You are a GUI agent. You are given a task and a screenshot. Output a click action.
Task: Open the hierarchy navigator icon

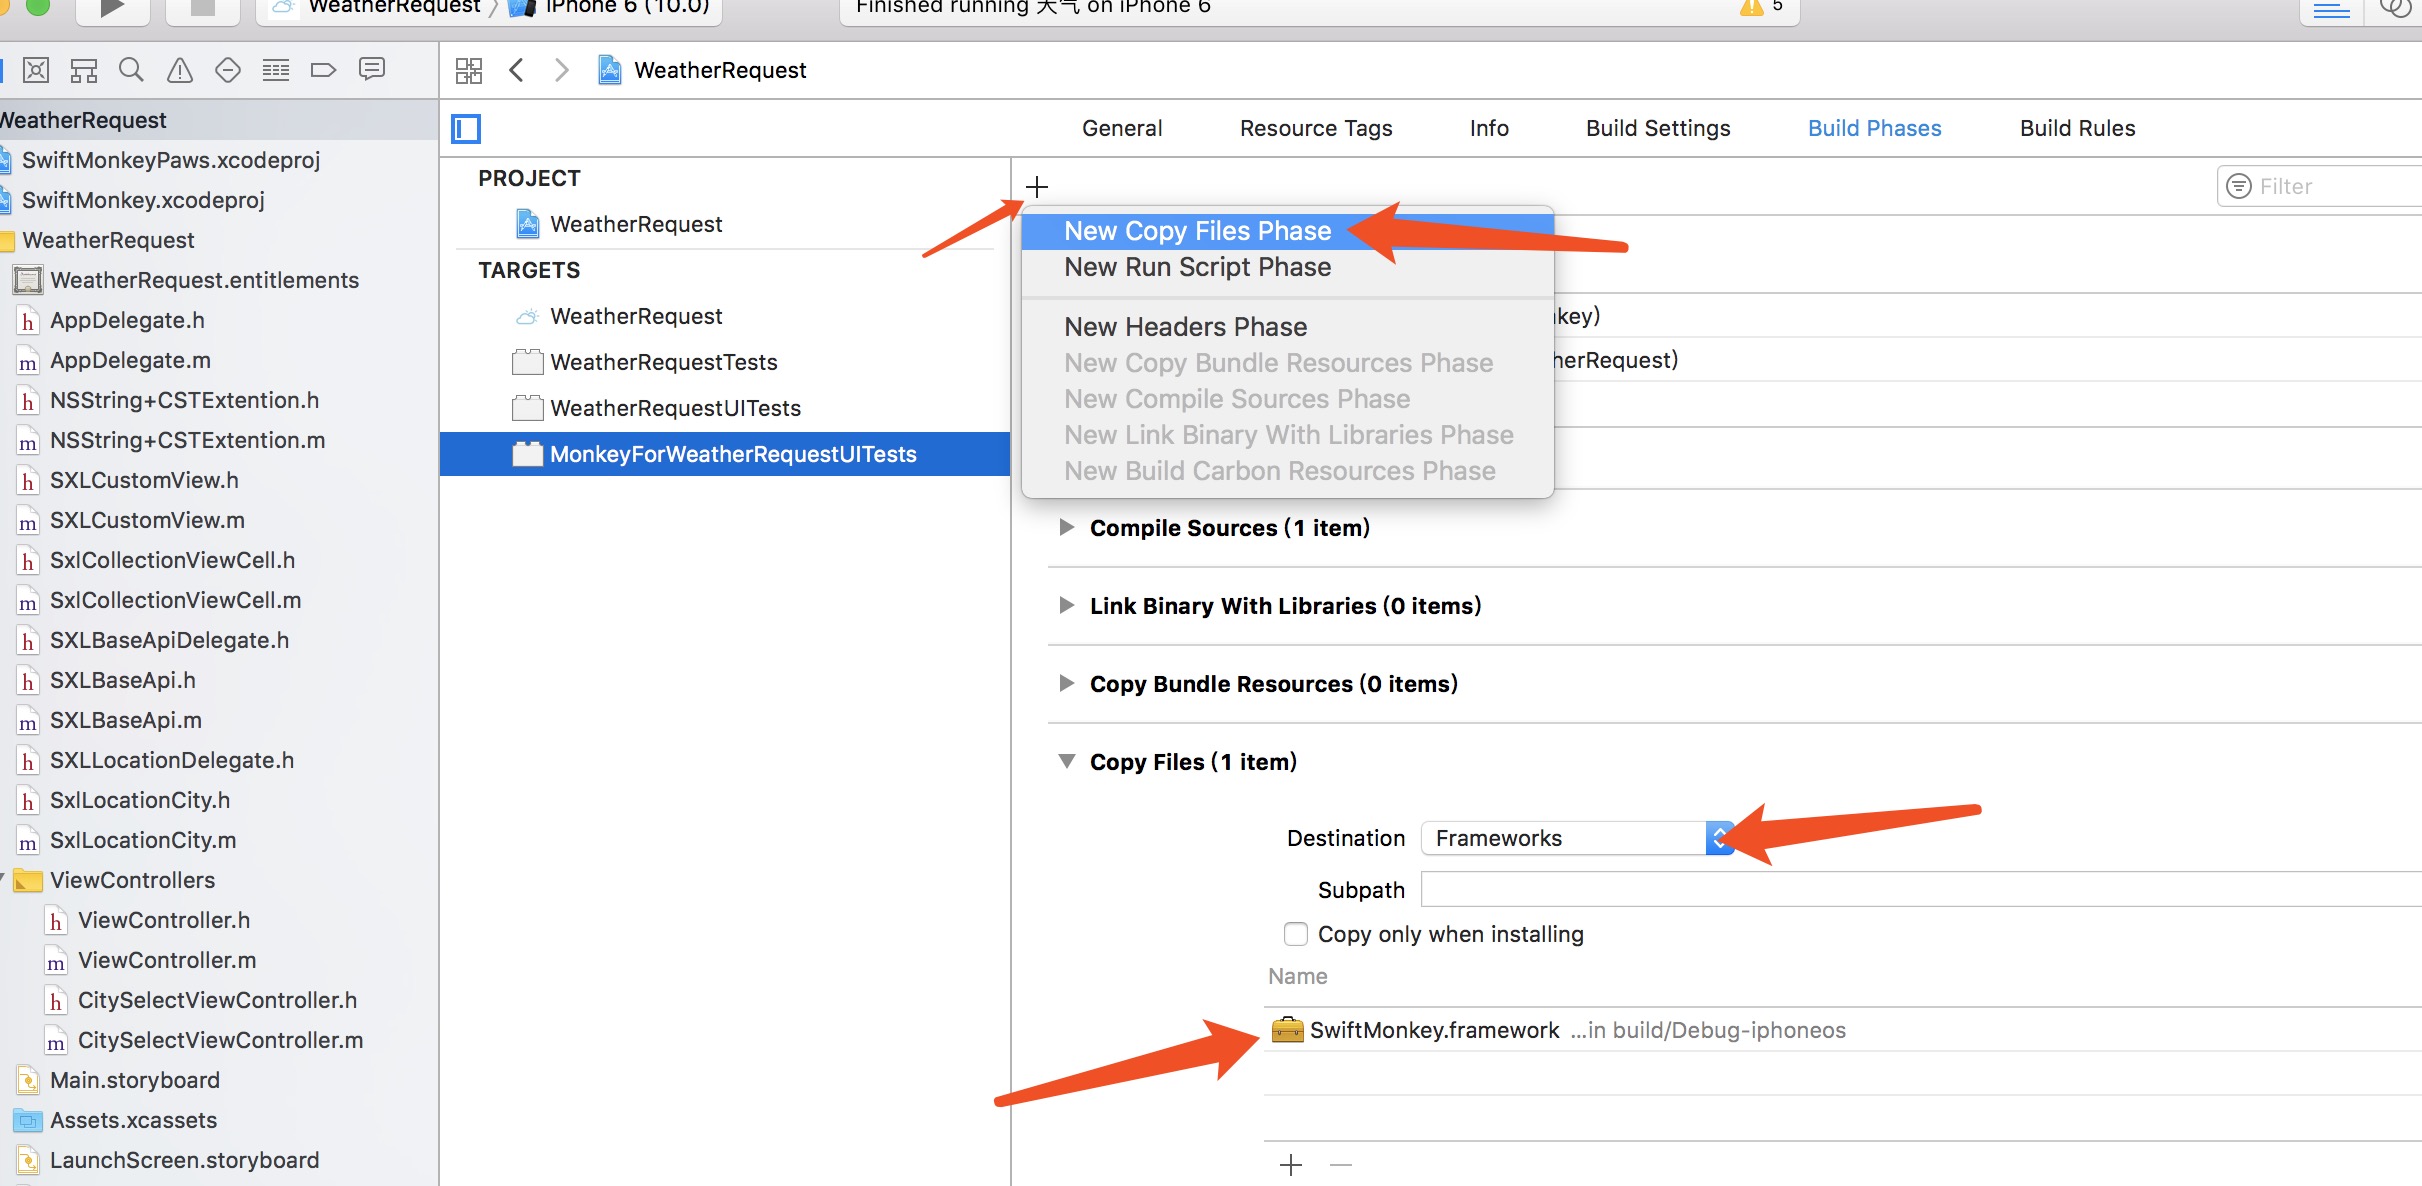tap(84, 70)
